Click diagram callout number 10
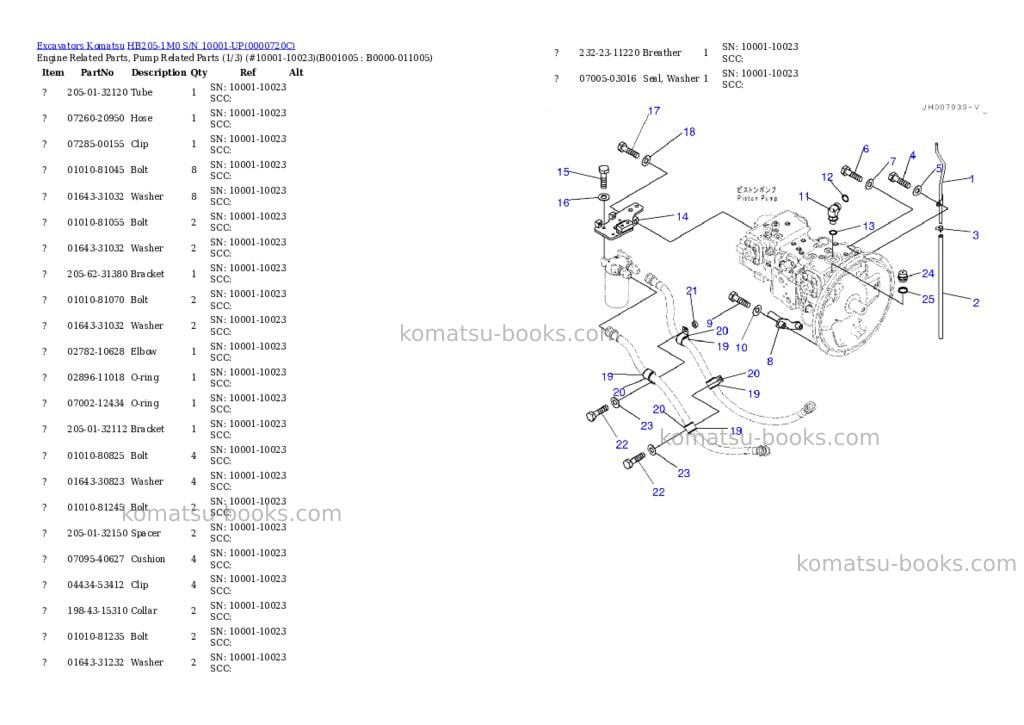Image resolution: width=1024 pixels, height=725 pixels. (x=741, y=347)
